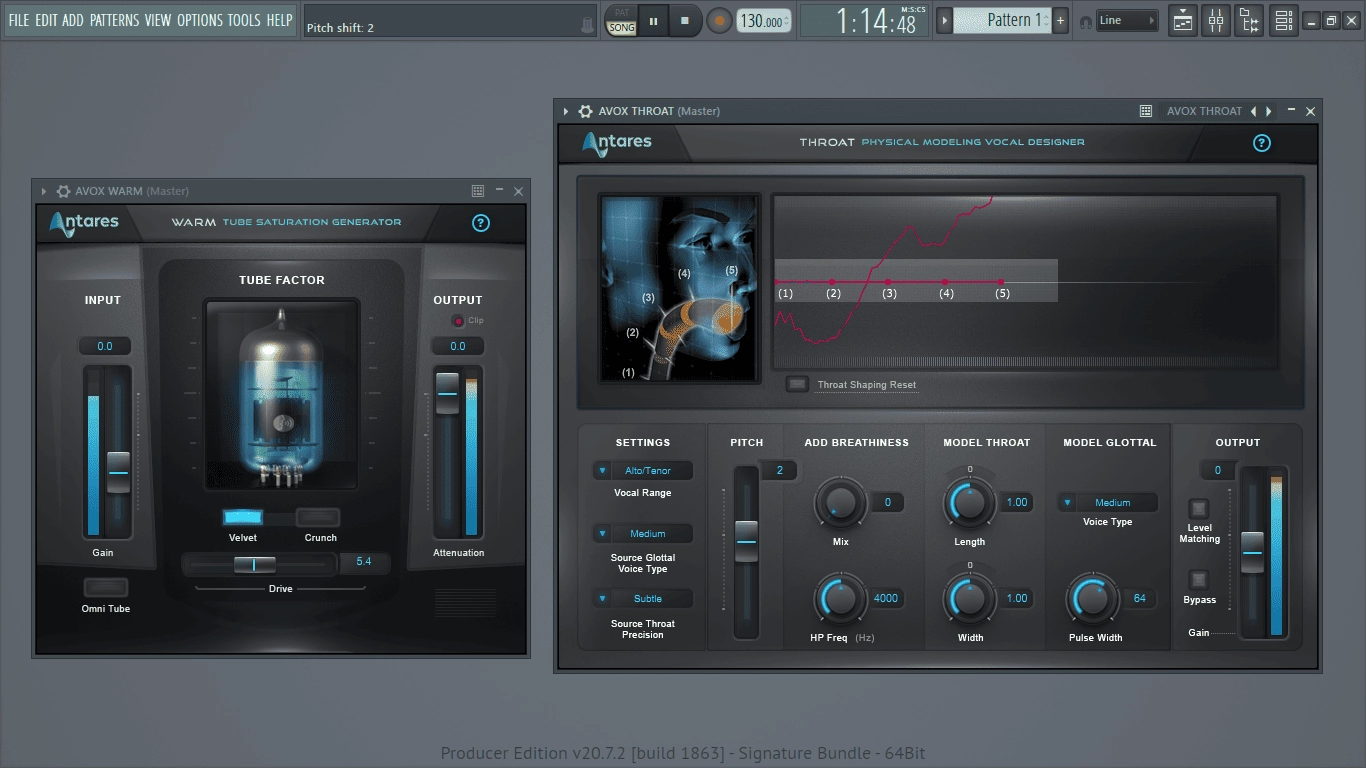1366x768 pixels.
Task: Arm the record button
Action: tap(719, 20)
